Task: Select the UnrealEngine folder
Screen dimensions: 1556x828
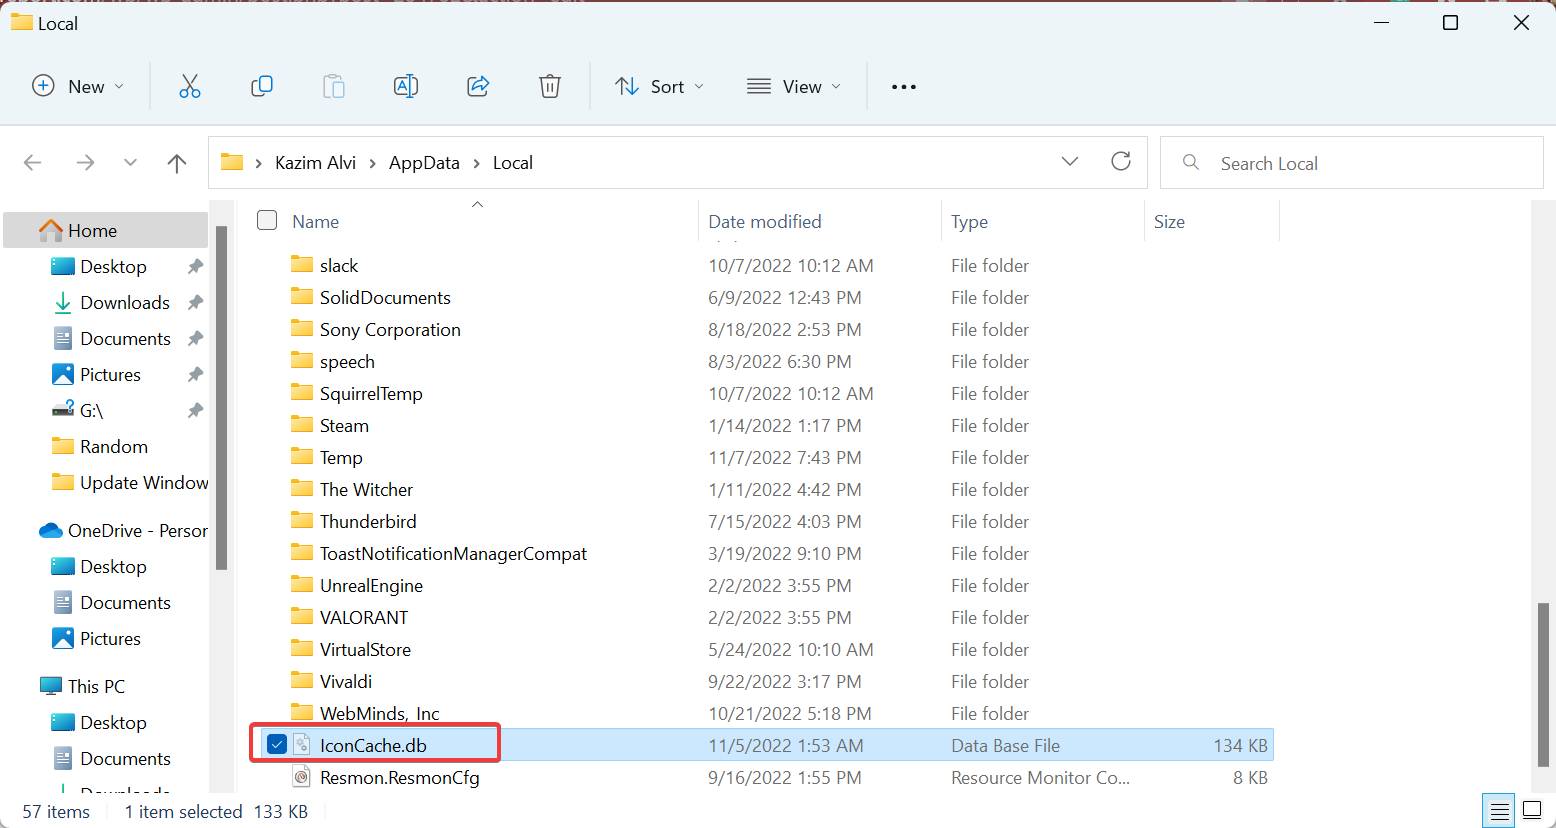Action: point(371,585)
